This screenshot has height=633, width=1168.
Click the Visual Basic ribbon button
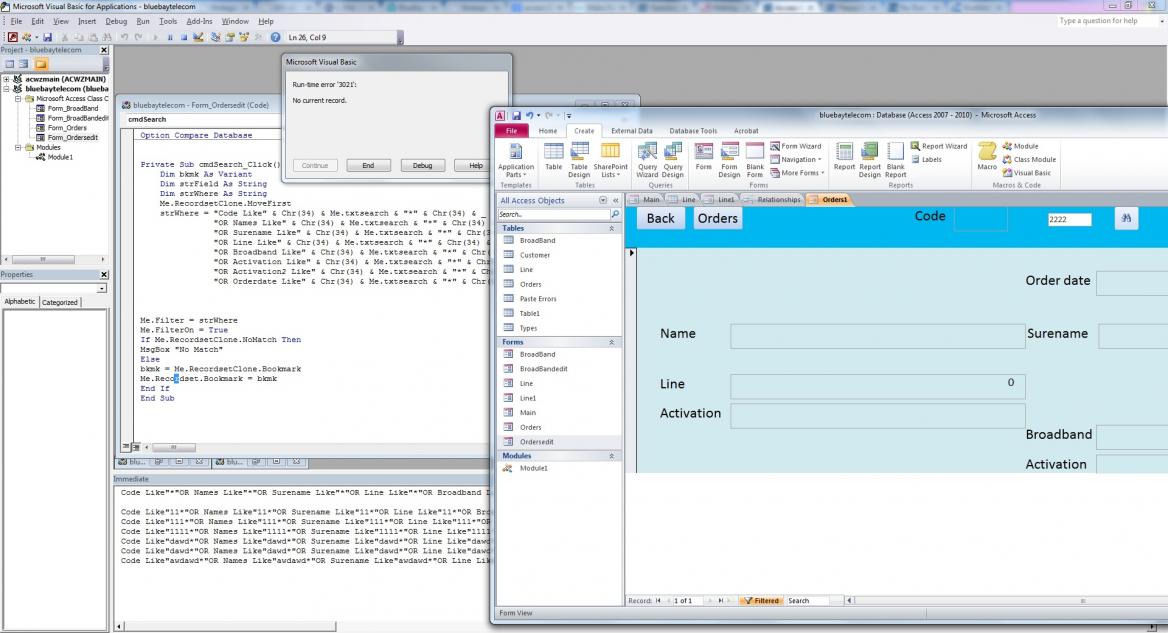tap(1026, 173)
